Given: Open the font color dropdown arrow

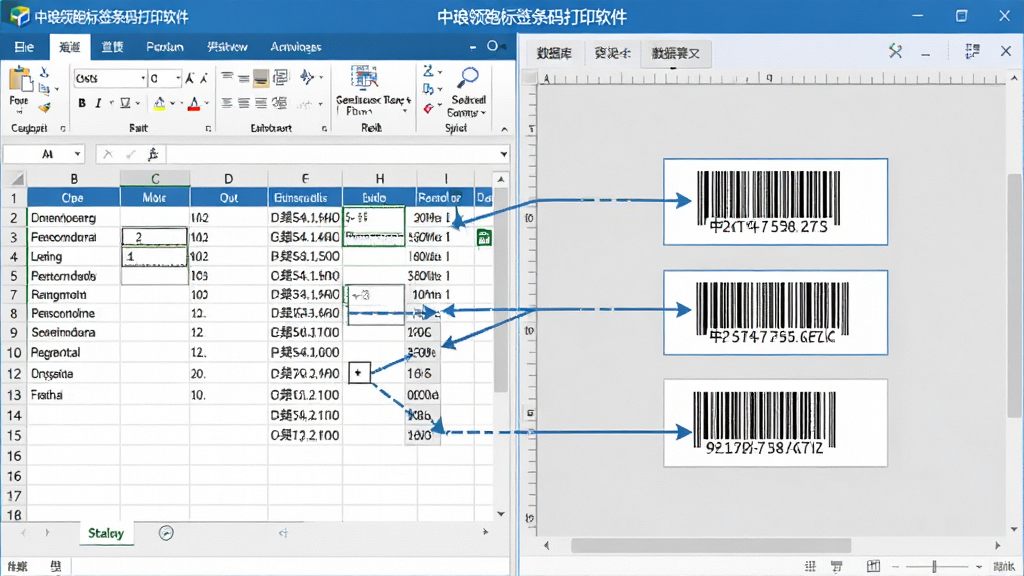Looking at the screenshot, I should (206, 103).
